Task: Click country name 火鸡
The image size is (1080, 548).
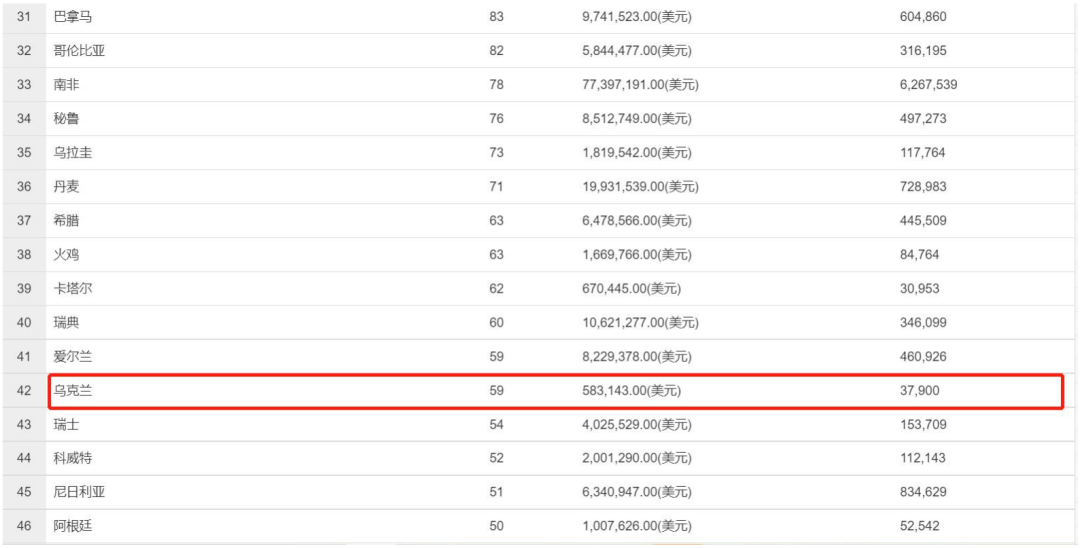Action: (x=67, y=255)
